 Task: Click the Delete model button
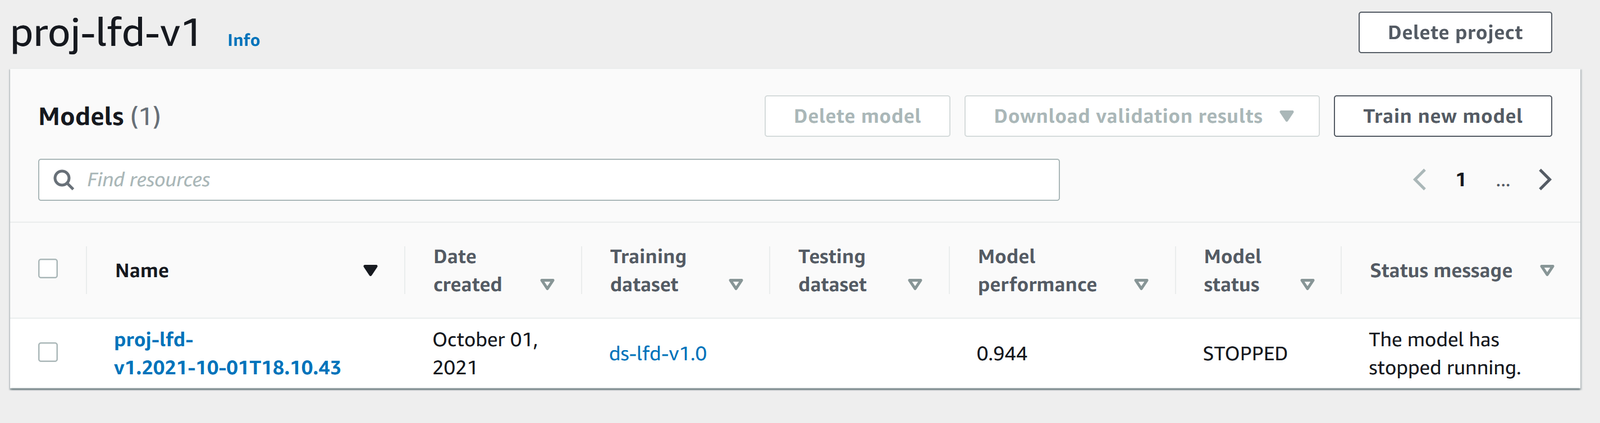(857, 116)
